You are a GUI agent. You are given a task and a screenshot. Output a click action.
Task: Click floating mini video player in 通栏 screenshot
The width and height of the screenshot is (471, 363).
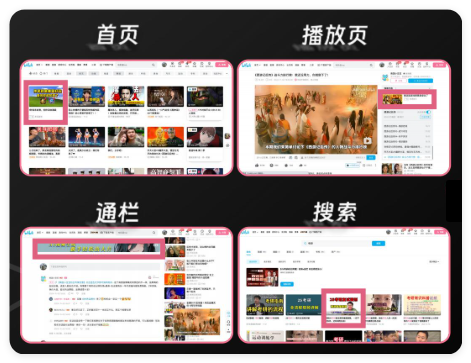tap(197, 322)
